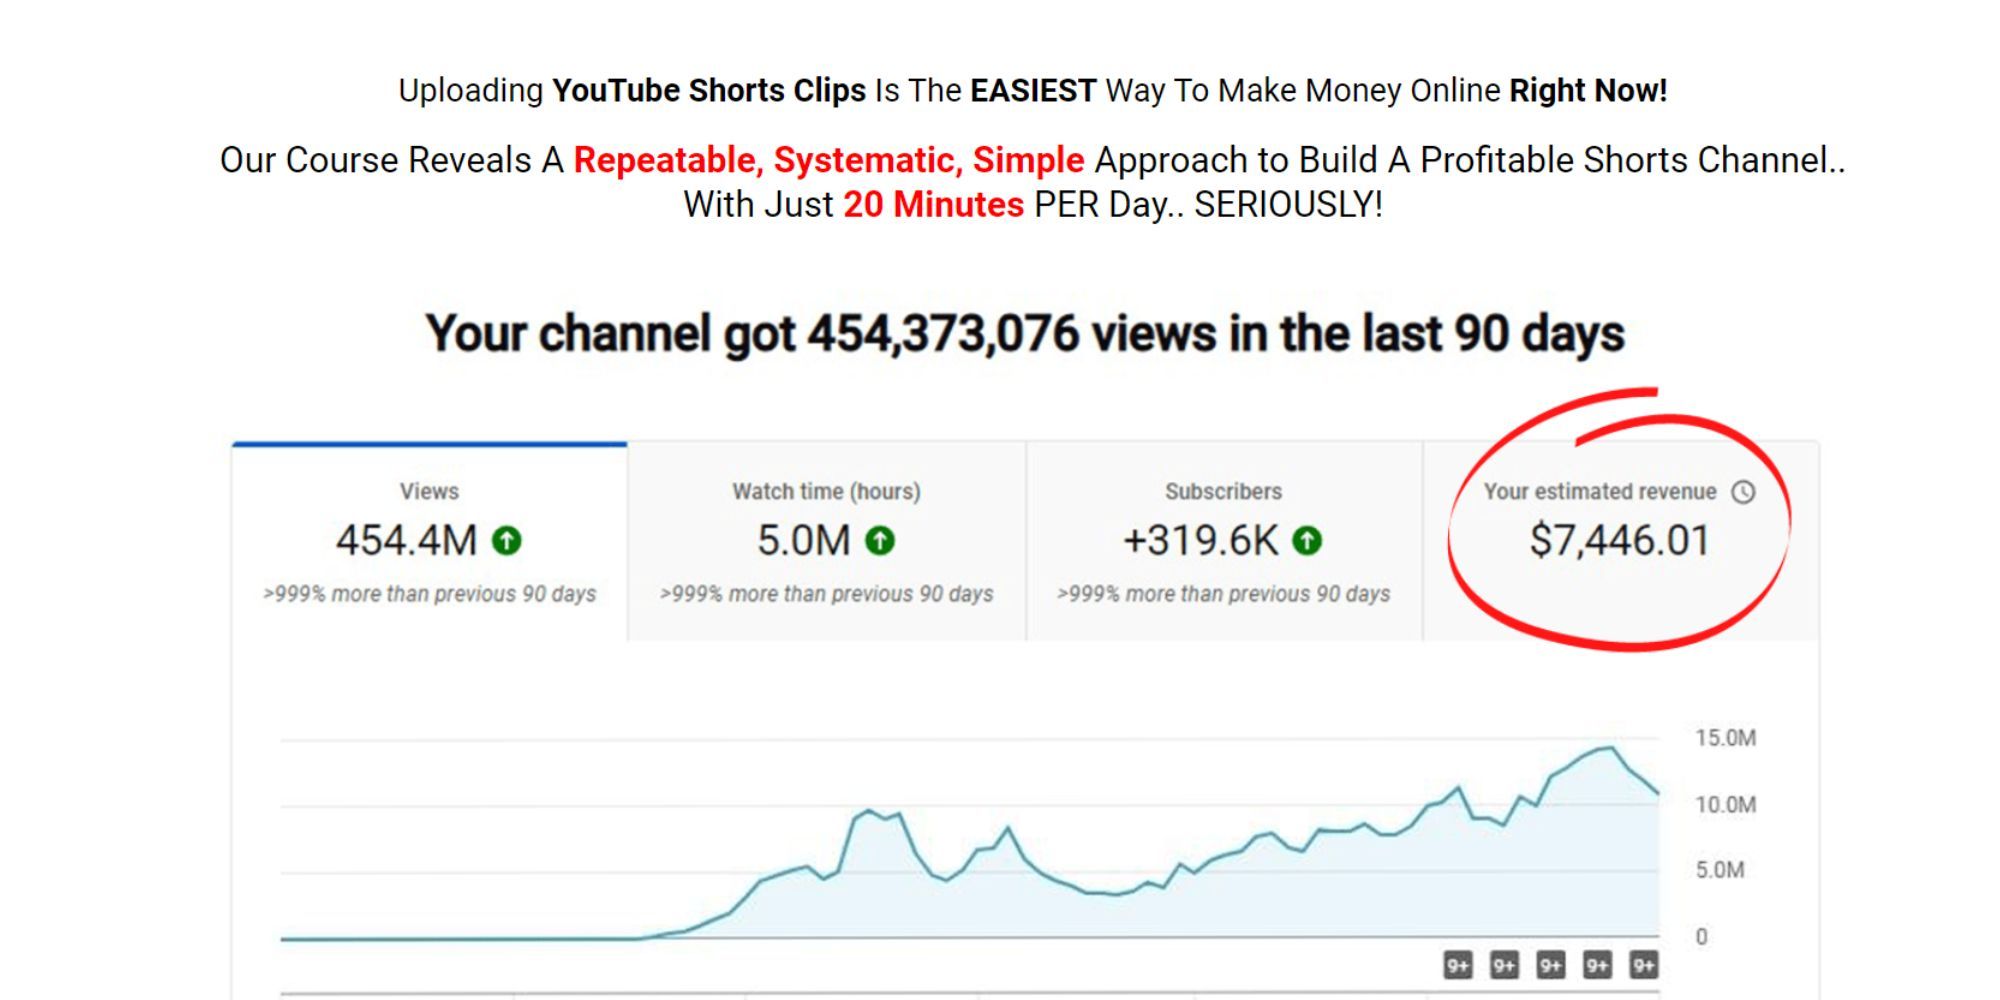Click the +319.6K subscribers value

point(1201,541)
